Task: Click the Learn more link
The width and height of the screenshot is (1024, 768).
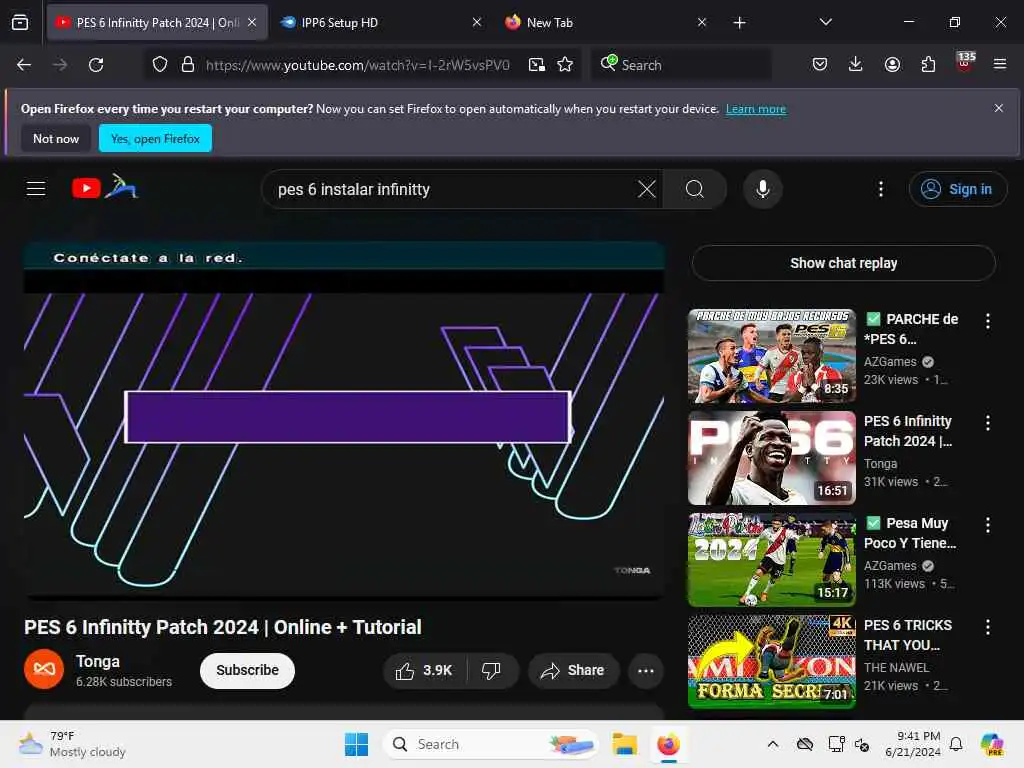Action: pyautogui.click(x=756, y=109)
